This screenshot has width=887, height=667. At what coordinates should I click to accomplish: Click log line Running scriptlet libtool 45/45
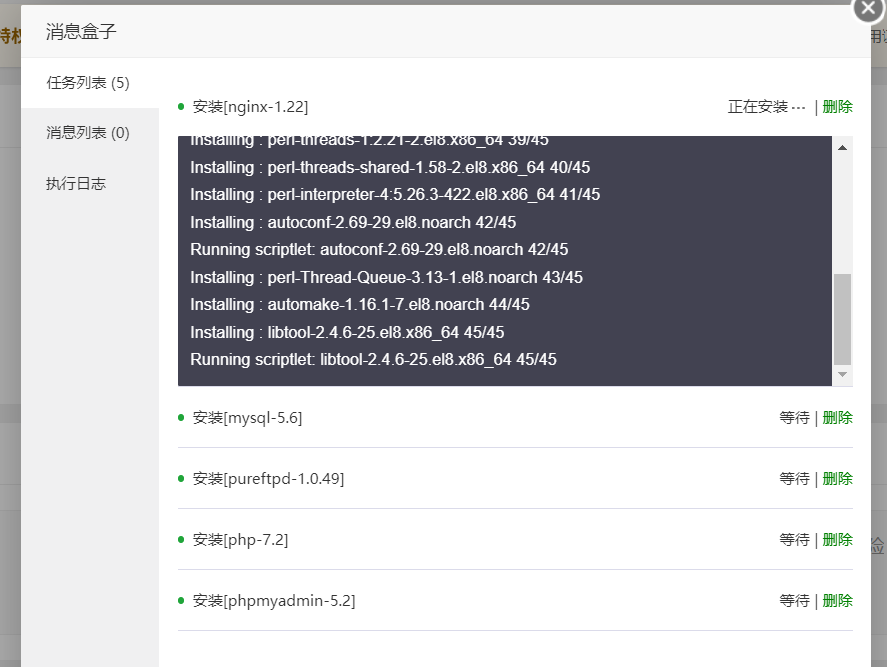point(373,359)
